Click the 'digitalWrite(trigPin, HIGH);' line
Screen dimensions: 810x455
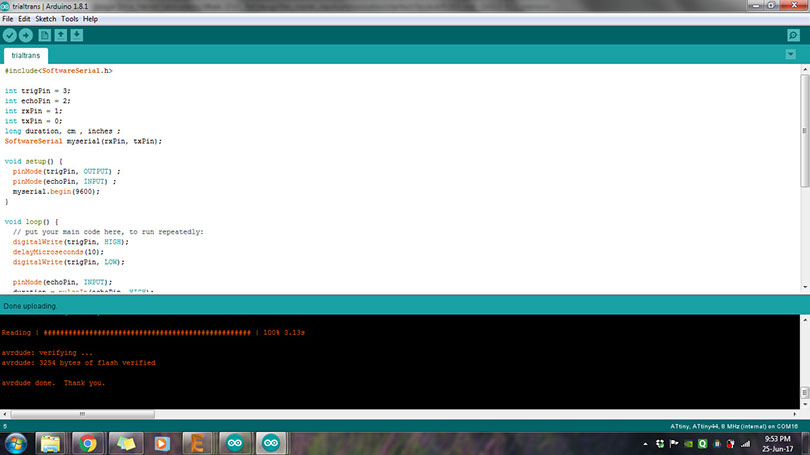tap(71, 242)
